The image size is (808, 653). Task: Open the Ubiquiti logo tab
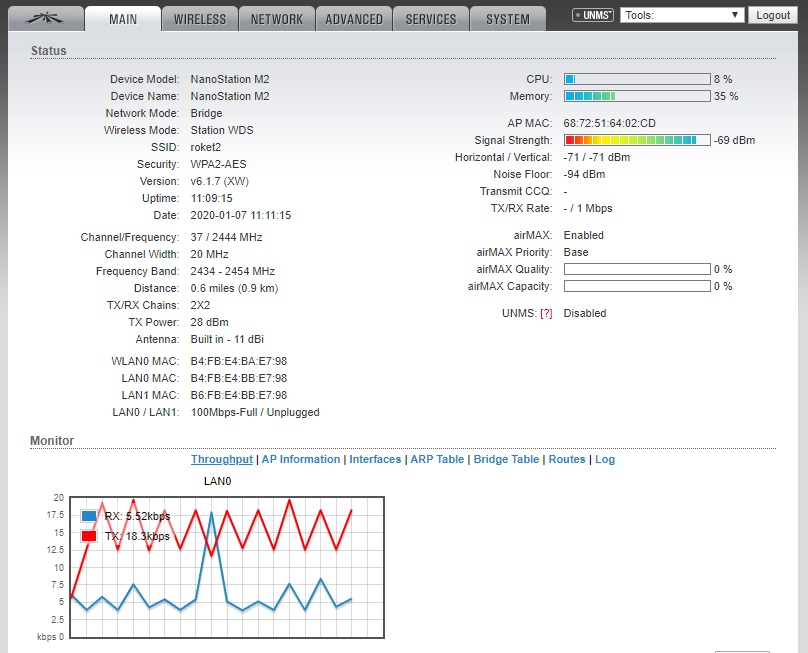(x=45, y=19)
